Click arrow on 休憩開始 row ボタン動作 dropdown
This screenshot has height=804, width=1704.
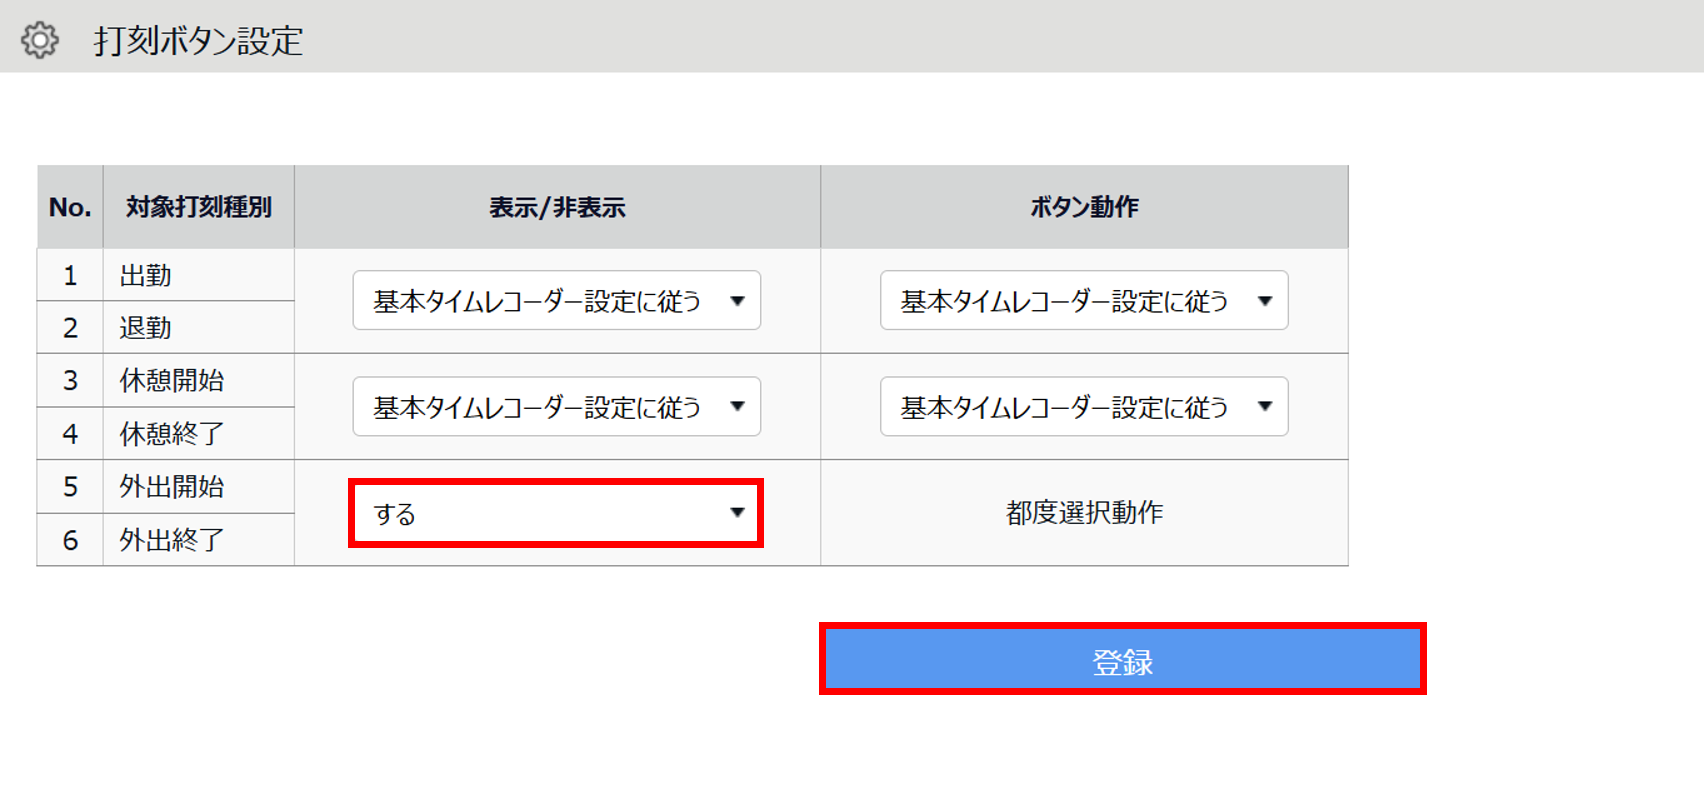tap(1265, 406)
